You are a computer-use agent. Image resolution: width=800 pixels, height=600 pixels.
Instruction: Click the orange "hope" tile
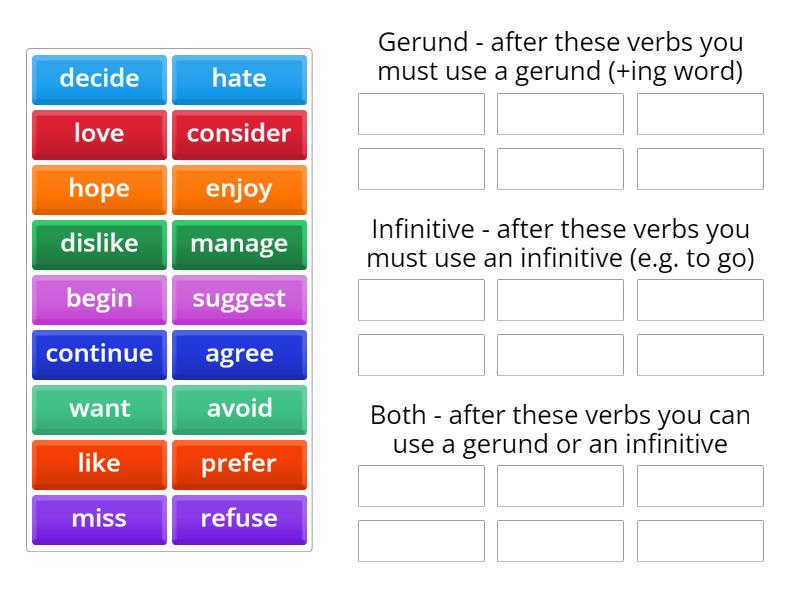click(x=98, y=189)
